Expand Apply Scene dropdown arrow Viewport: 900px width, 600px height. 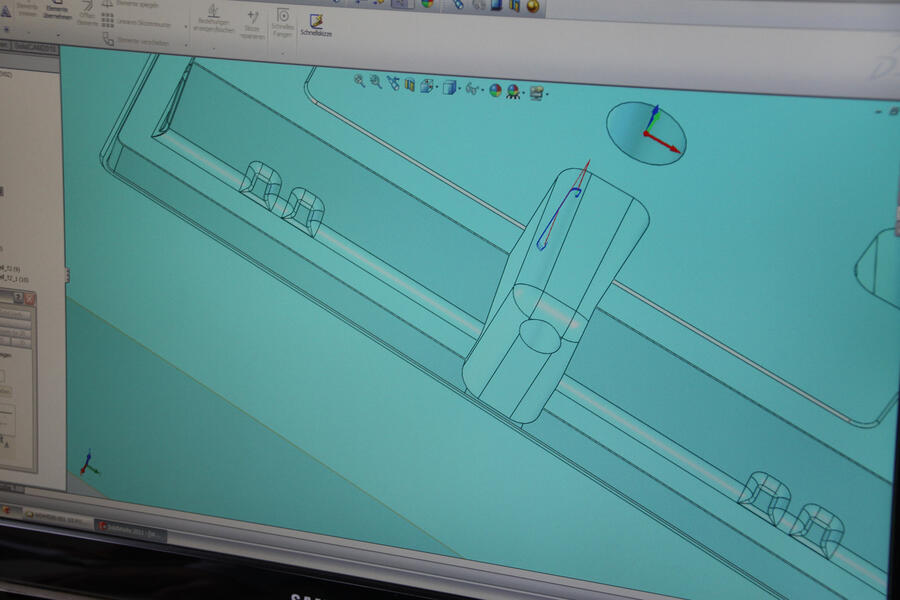point(523,92)
